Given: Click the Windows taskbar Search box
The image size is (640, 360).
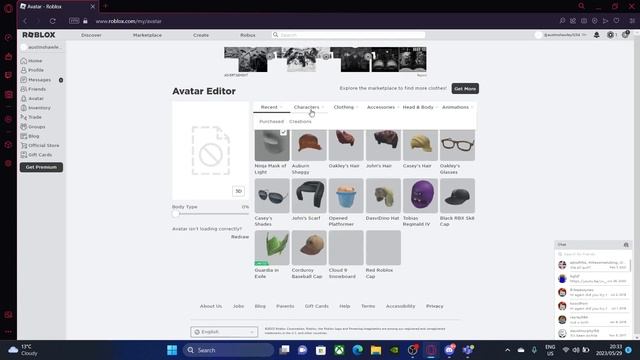Looking at the screenshot, I should (229, 350).
